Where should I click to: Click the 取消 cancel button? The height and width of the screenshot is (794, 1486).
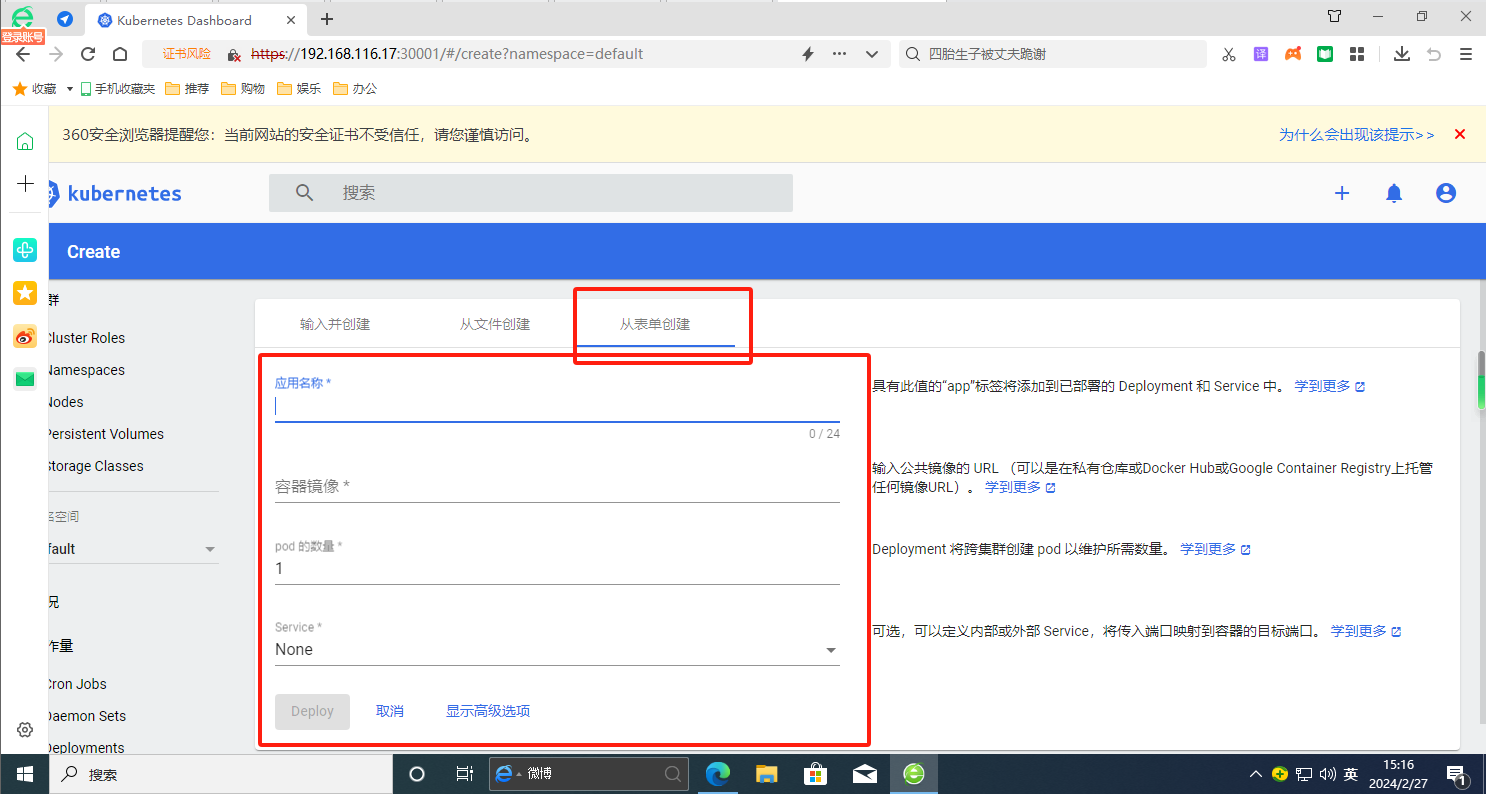[x=390, y=711]
